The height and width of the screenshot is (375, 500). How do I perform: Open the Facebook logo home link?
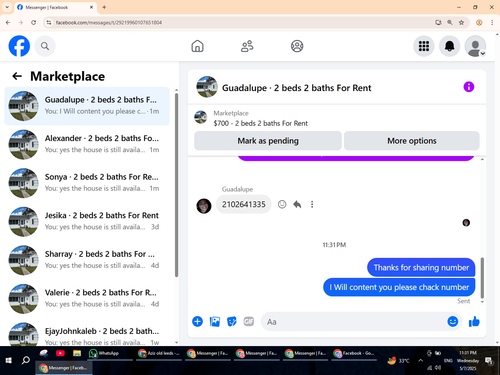19,46
